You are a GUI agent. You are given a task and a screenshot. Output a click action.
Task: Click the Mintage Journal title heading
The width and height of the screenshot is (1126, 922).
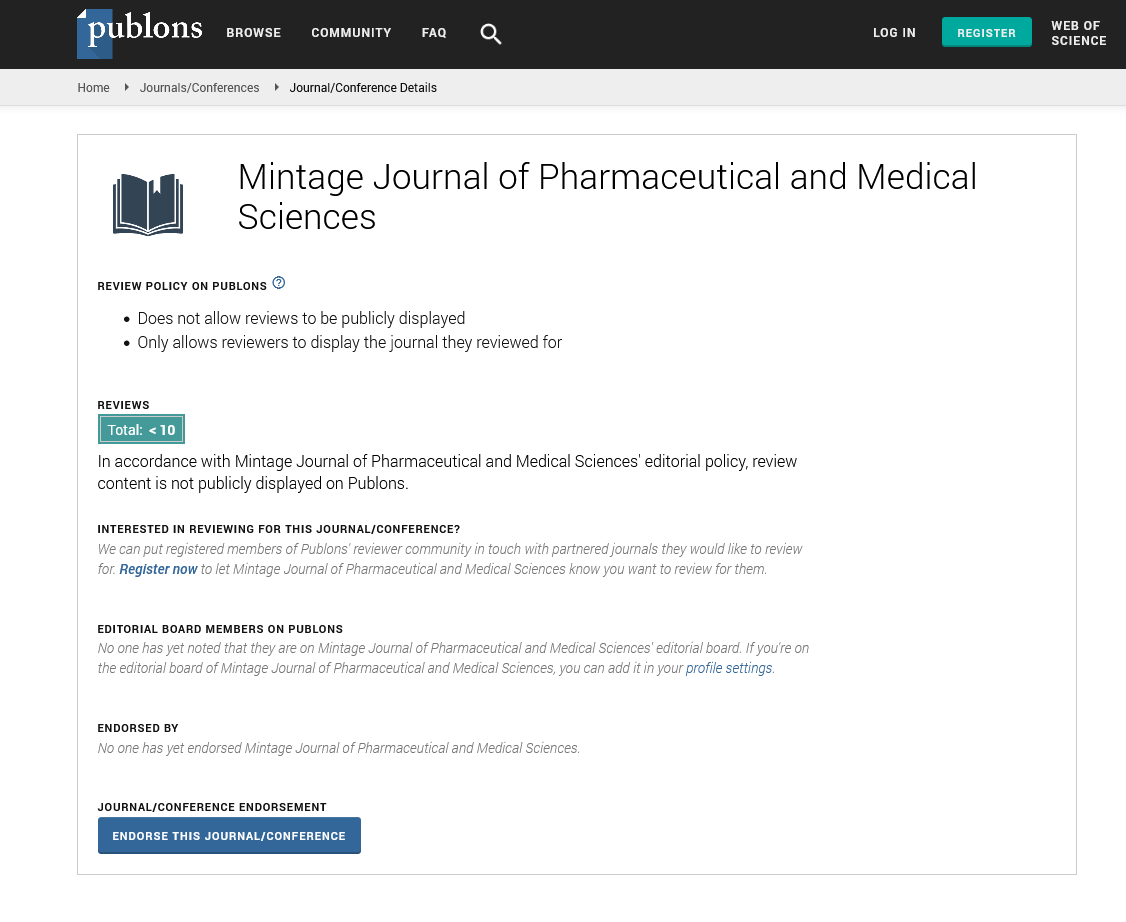(606, 197)
